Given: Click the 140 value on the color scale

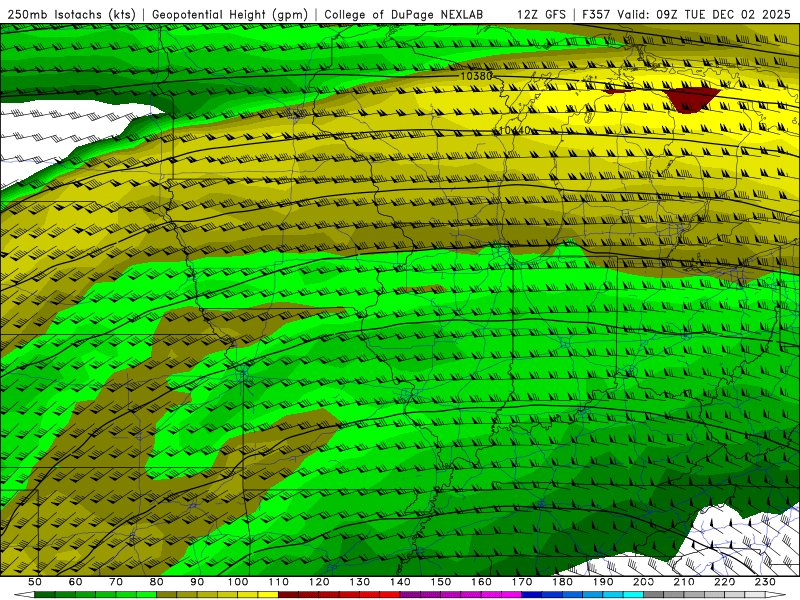Looking at the screenshot, I should [x=400, y=582].
